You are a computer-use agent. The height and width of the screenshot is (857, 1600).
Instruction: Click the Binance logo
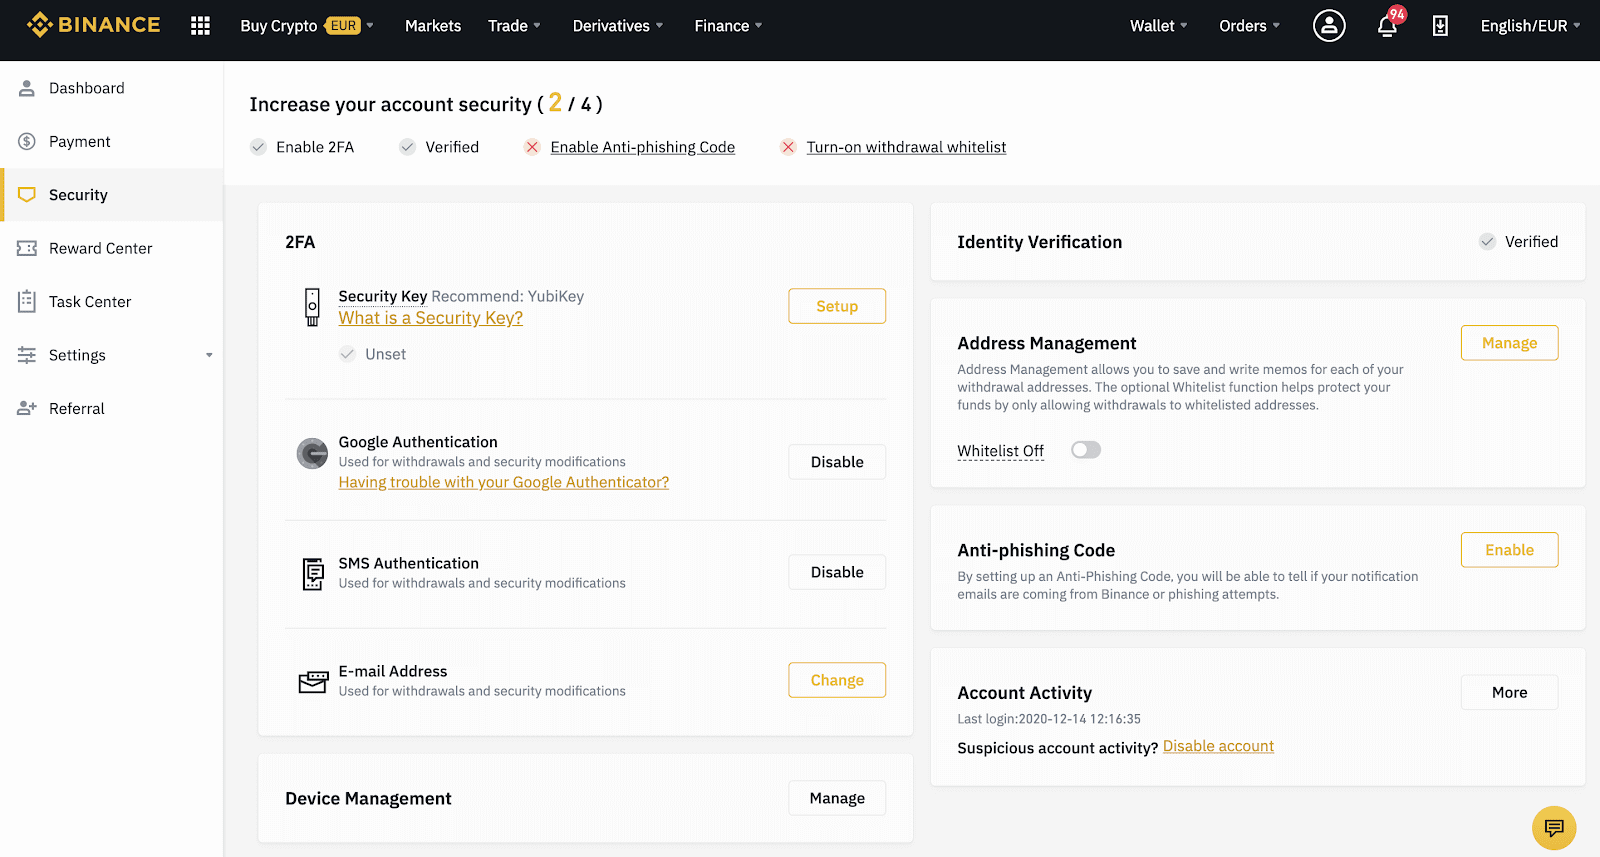pyautogui.click(x=94, y=25)
